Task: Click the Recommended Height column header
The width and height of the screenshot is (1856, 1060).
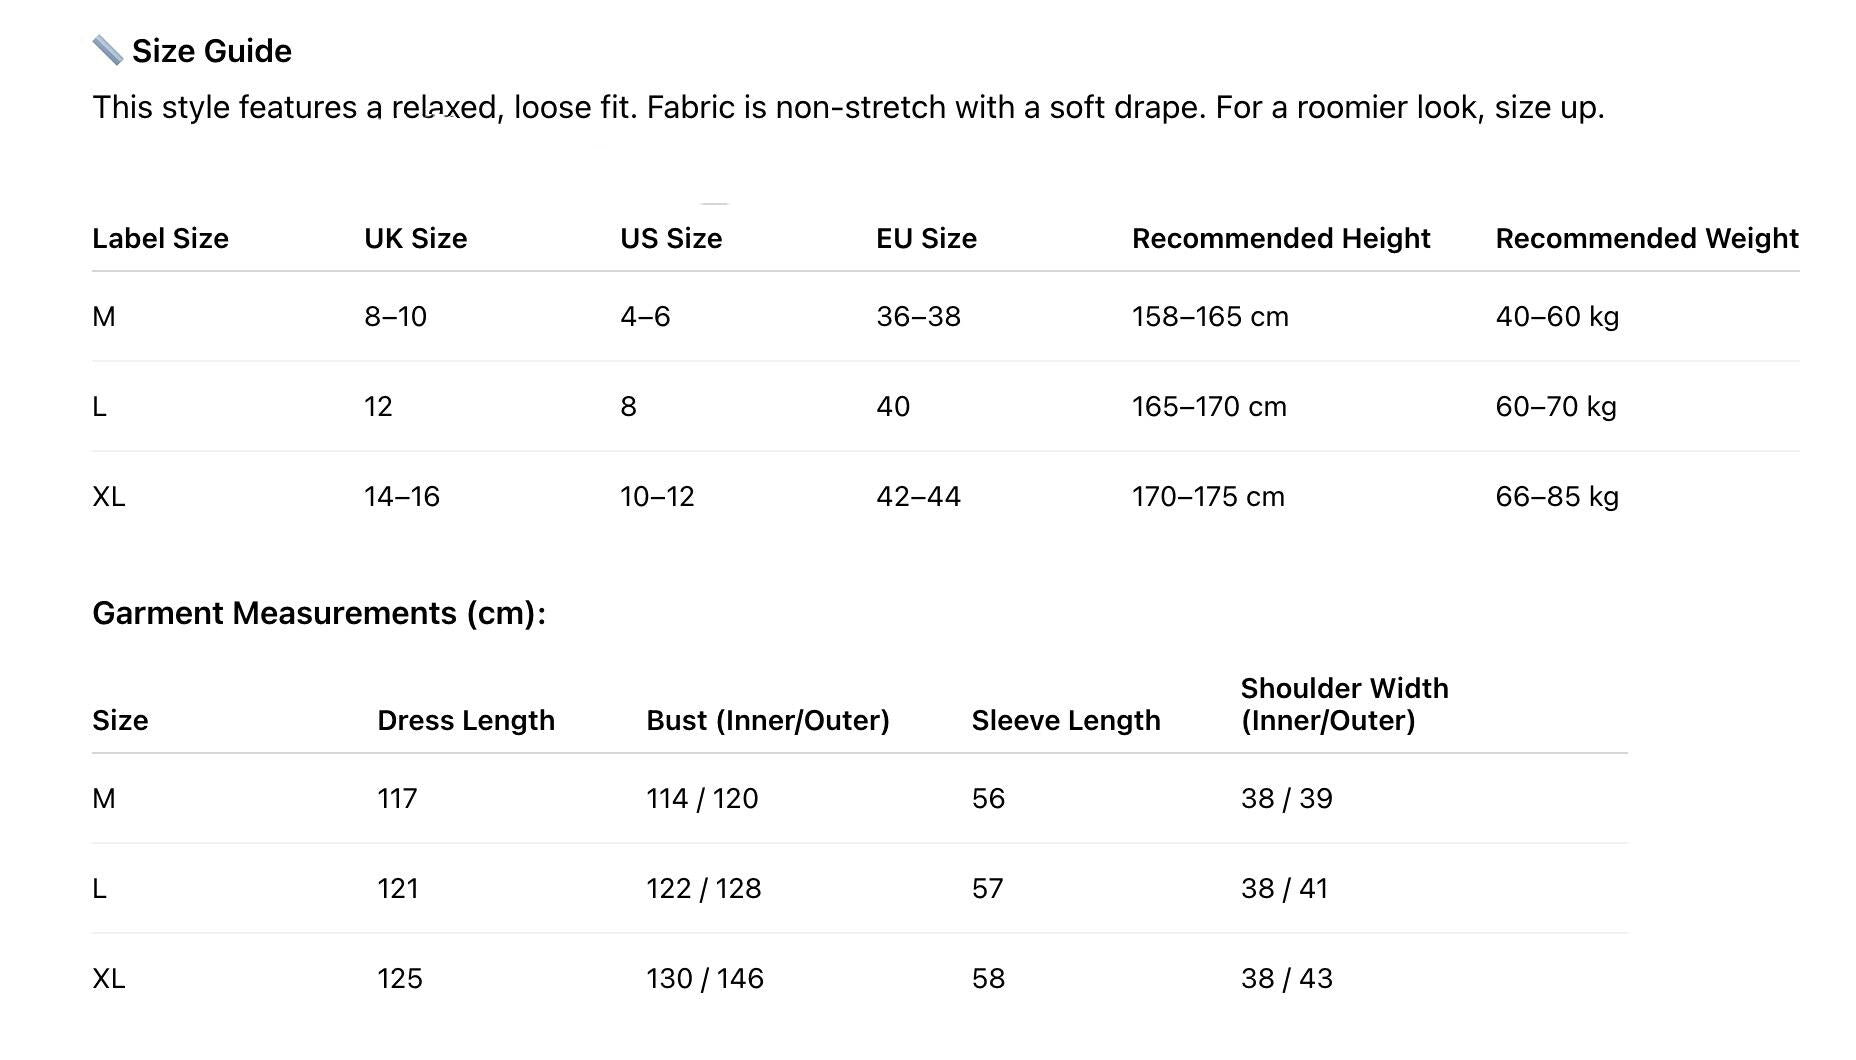Action: [x=1280, y=239]
